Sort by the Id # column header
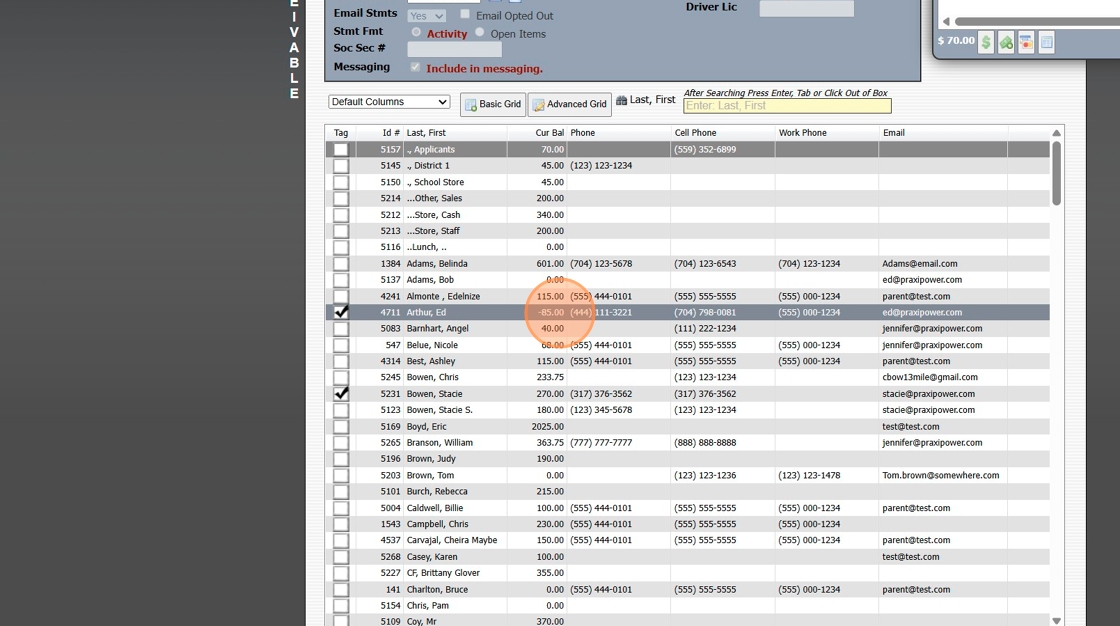The height and width of the screenshot is (626, 1120). click(x=391, y=133)
